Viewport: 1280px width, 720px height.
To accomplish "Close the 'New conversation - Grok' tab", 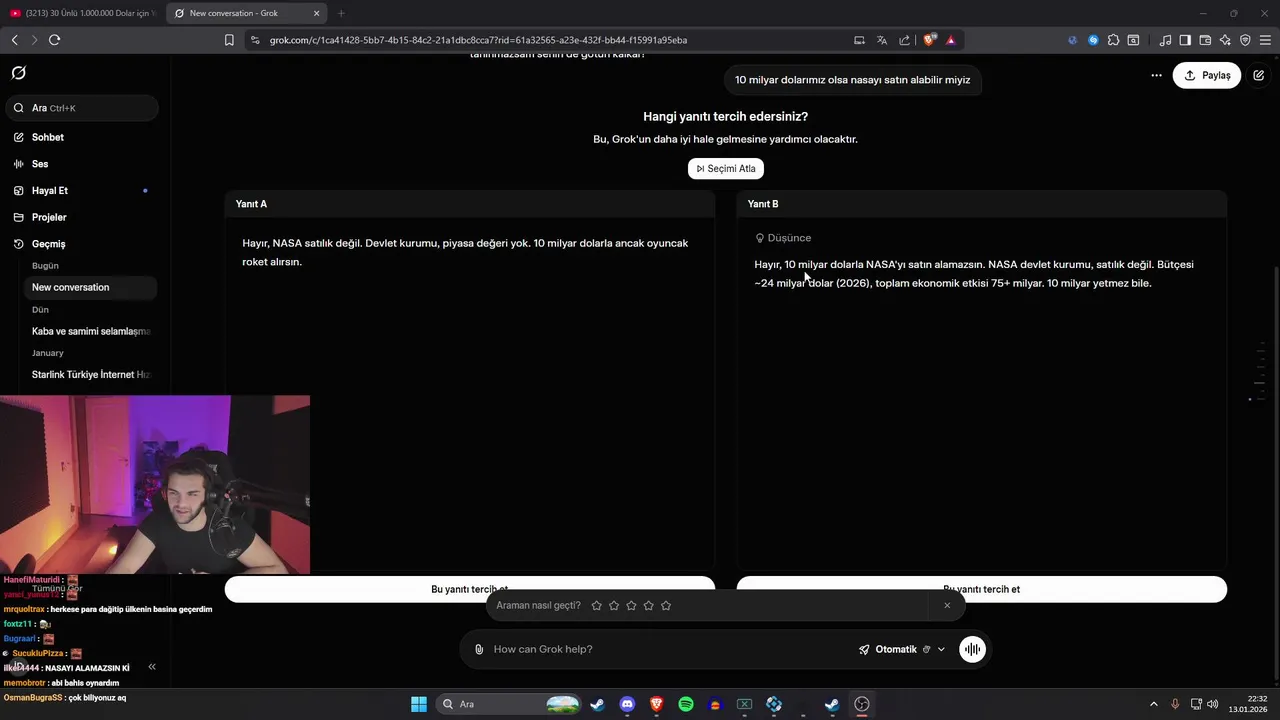I will tap(317, 13).
